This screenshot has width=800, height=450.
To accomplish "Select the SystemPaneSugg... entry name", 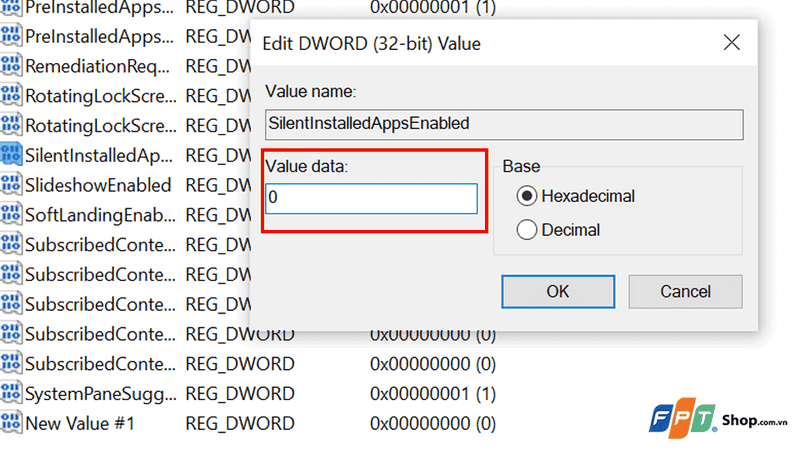I will (101, 394).
